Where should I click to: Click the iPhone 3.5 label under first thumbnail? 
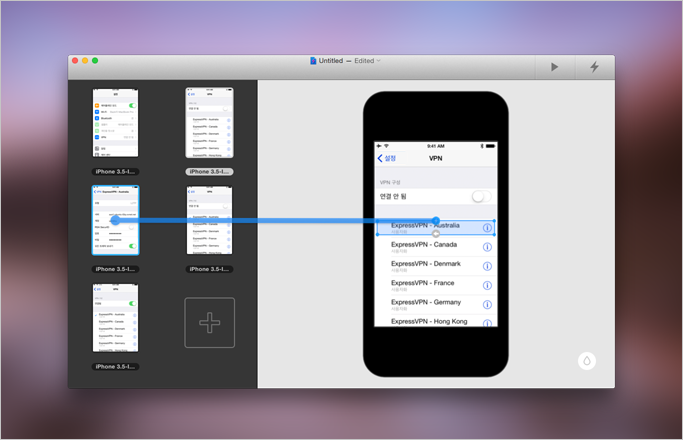(115, 172)
